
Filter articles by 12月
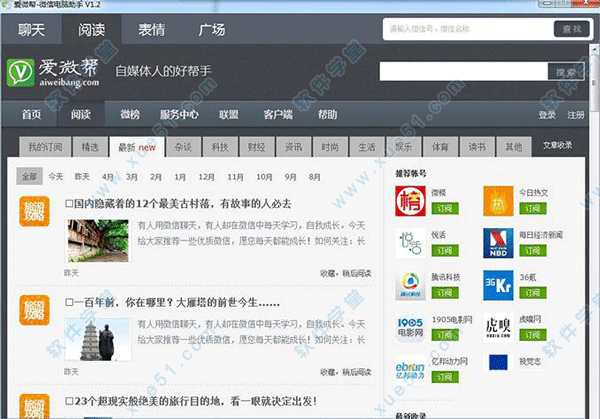[206, 177]
